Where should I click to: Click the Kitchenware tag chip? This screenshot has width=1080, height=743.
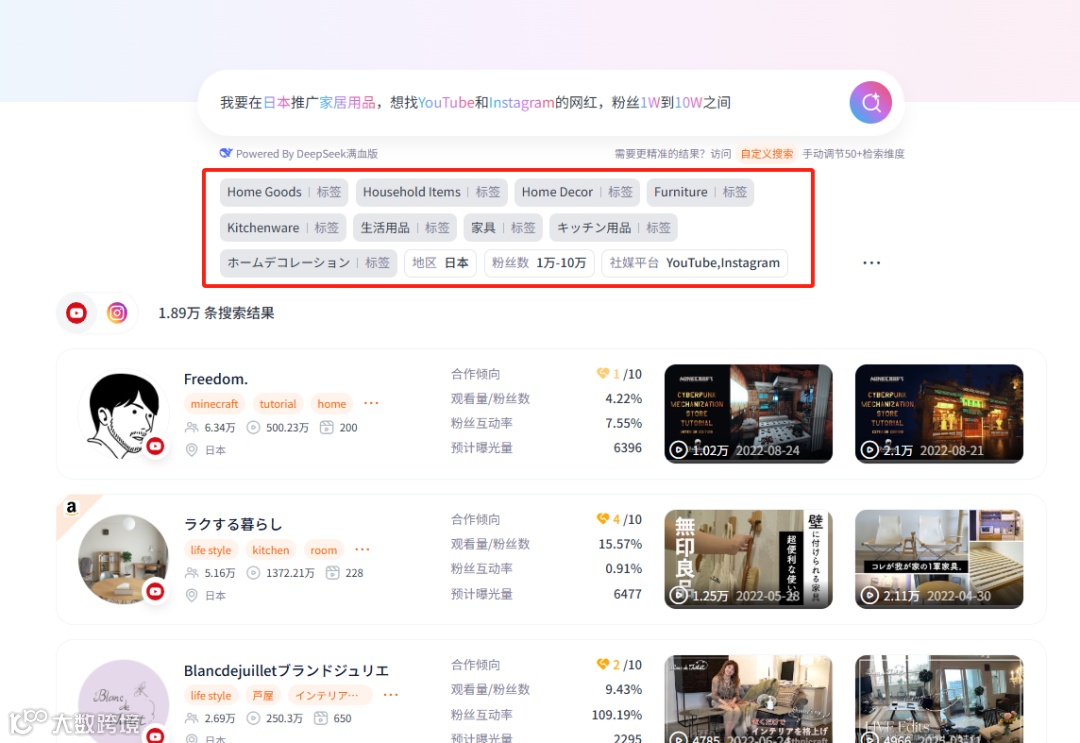pyautogui.click(x=283, y=228)
